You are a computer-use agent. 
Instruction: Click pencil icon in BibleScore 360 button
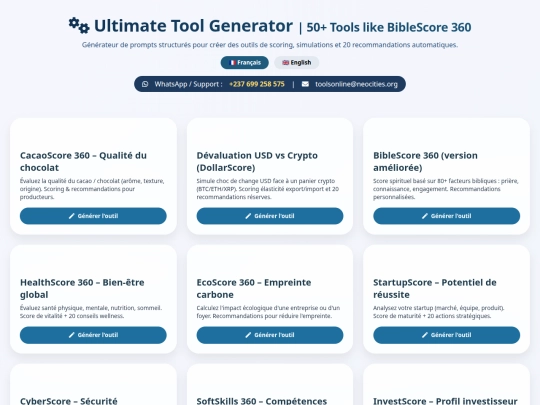[425, 216]
